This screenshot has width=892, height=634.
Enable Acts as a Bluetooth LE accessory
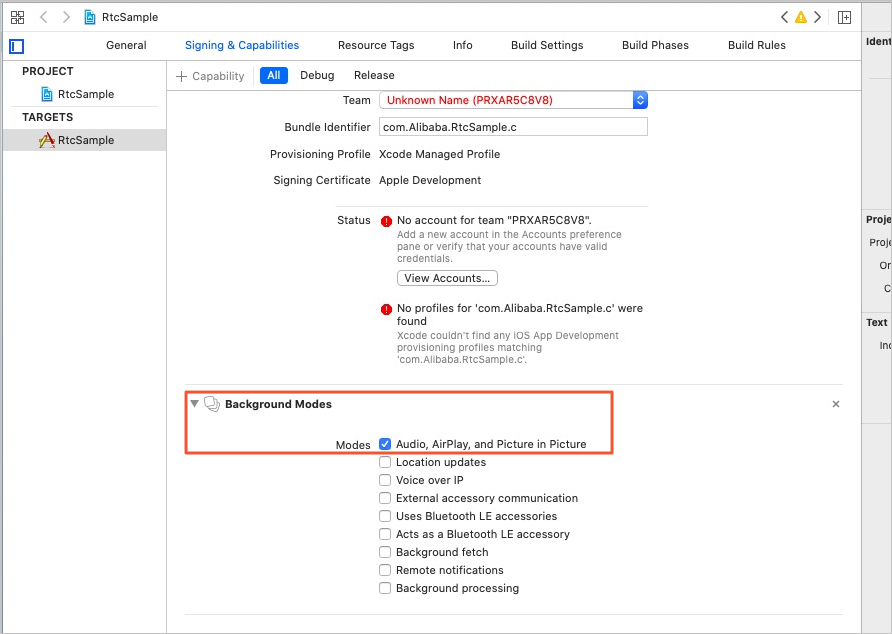click(385, 534)
